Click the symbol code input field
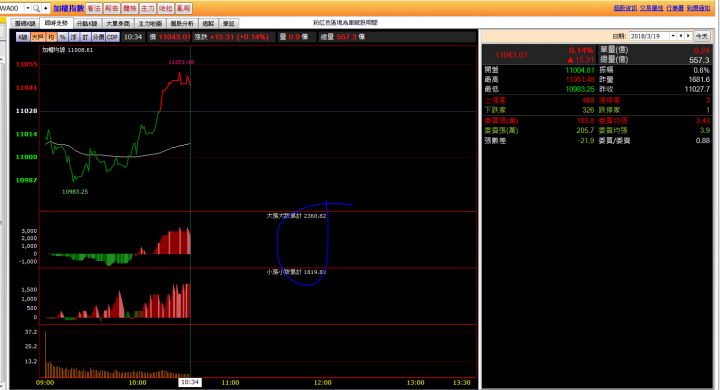The height and width of the screenshot is (390, 720). pos(12,8)
